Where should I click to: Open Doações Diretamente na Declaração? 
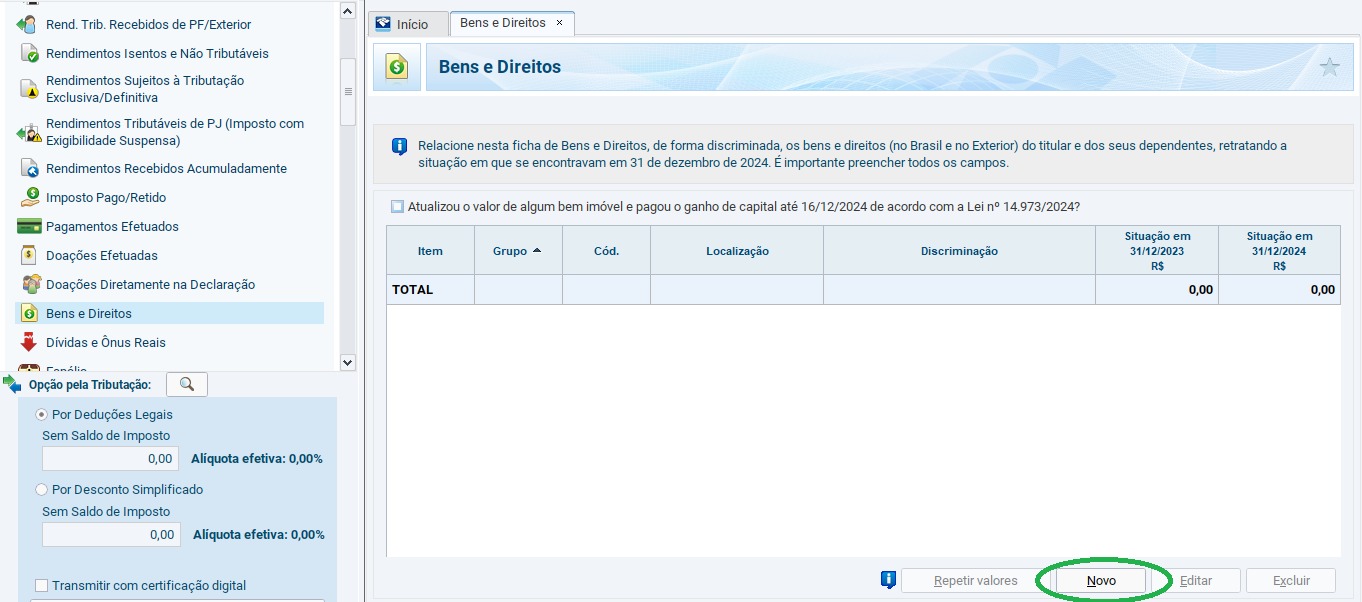pyautogui.click(x=150, y=285)
